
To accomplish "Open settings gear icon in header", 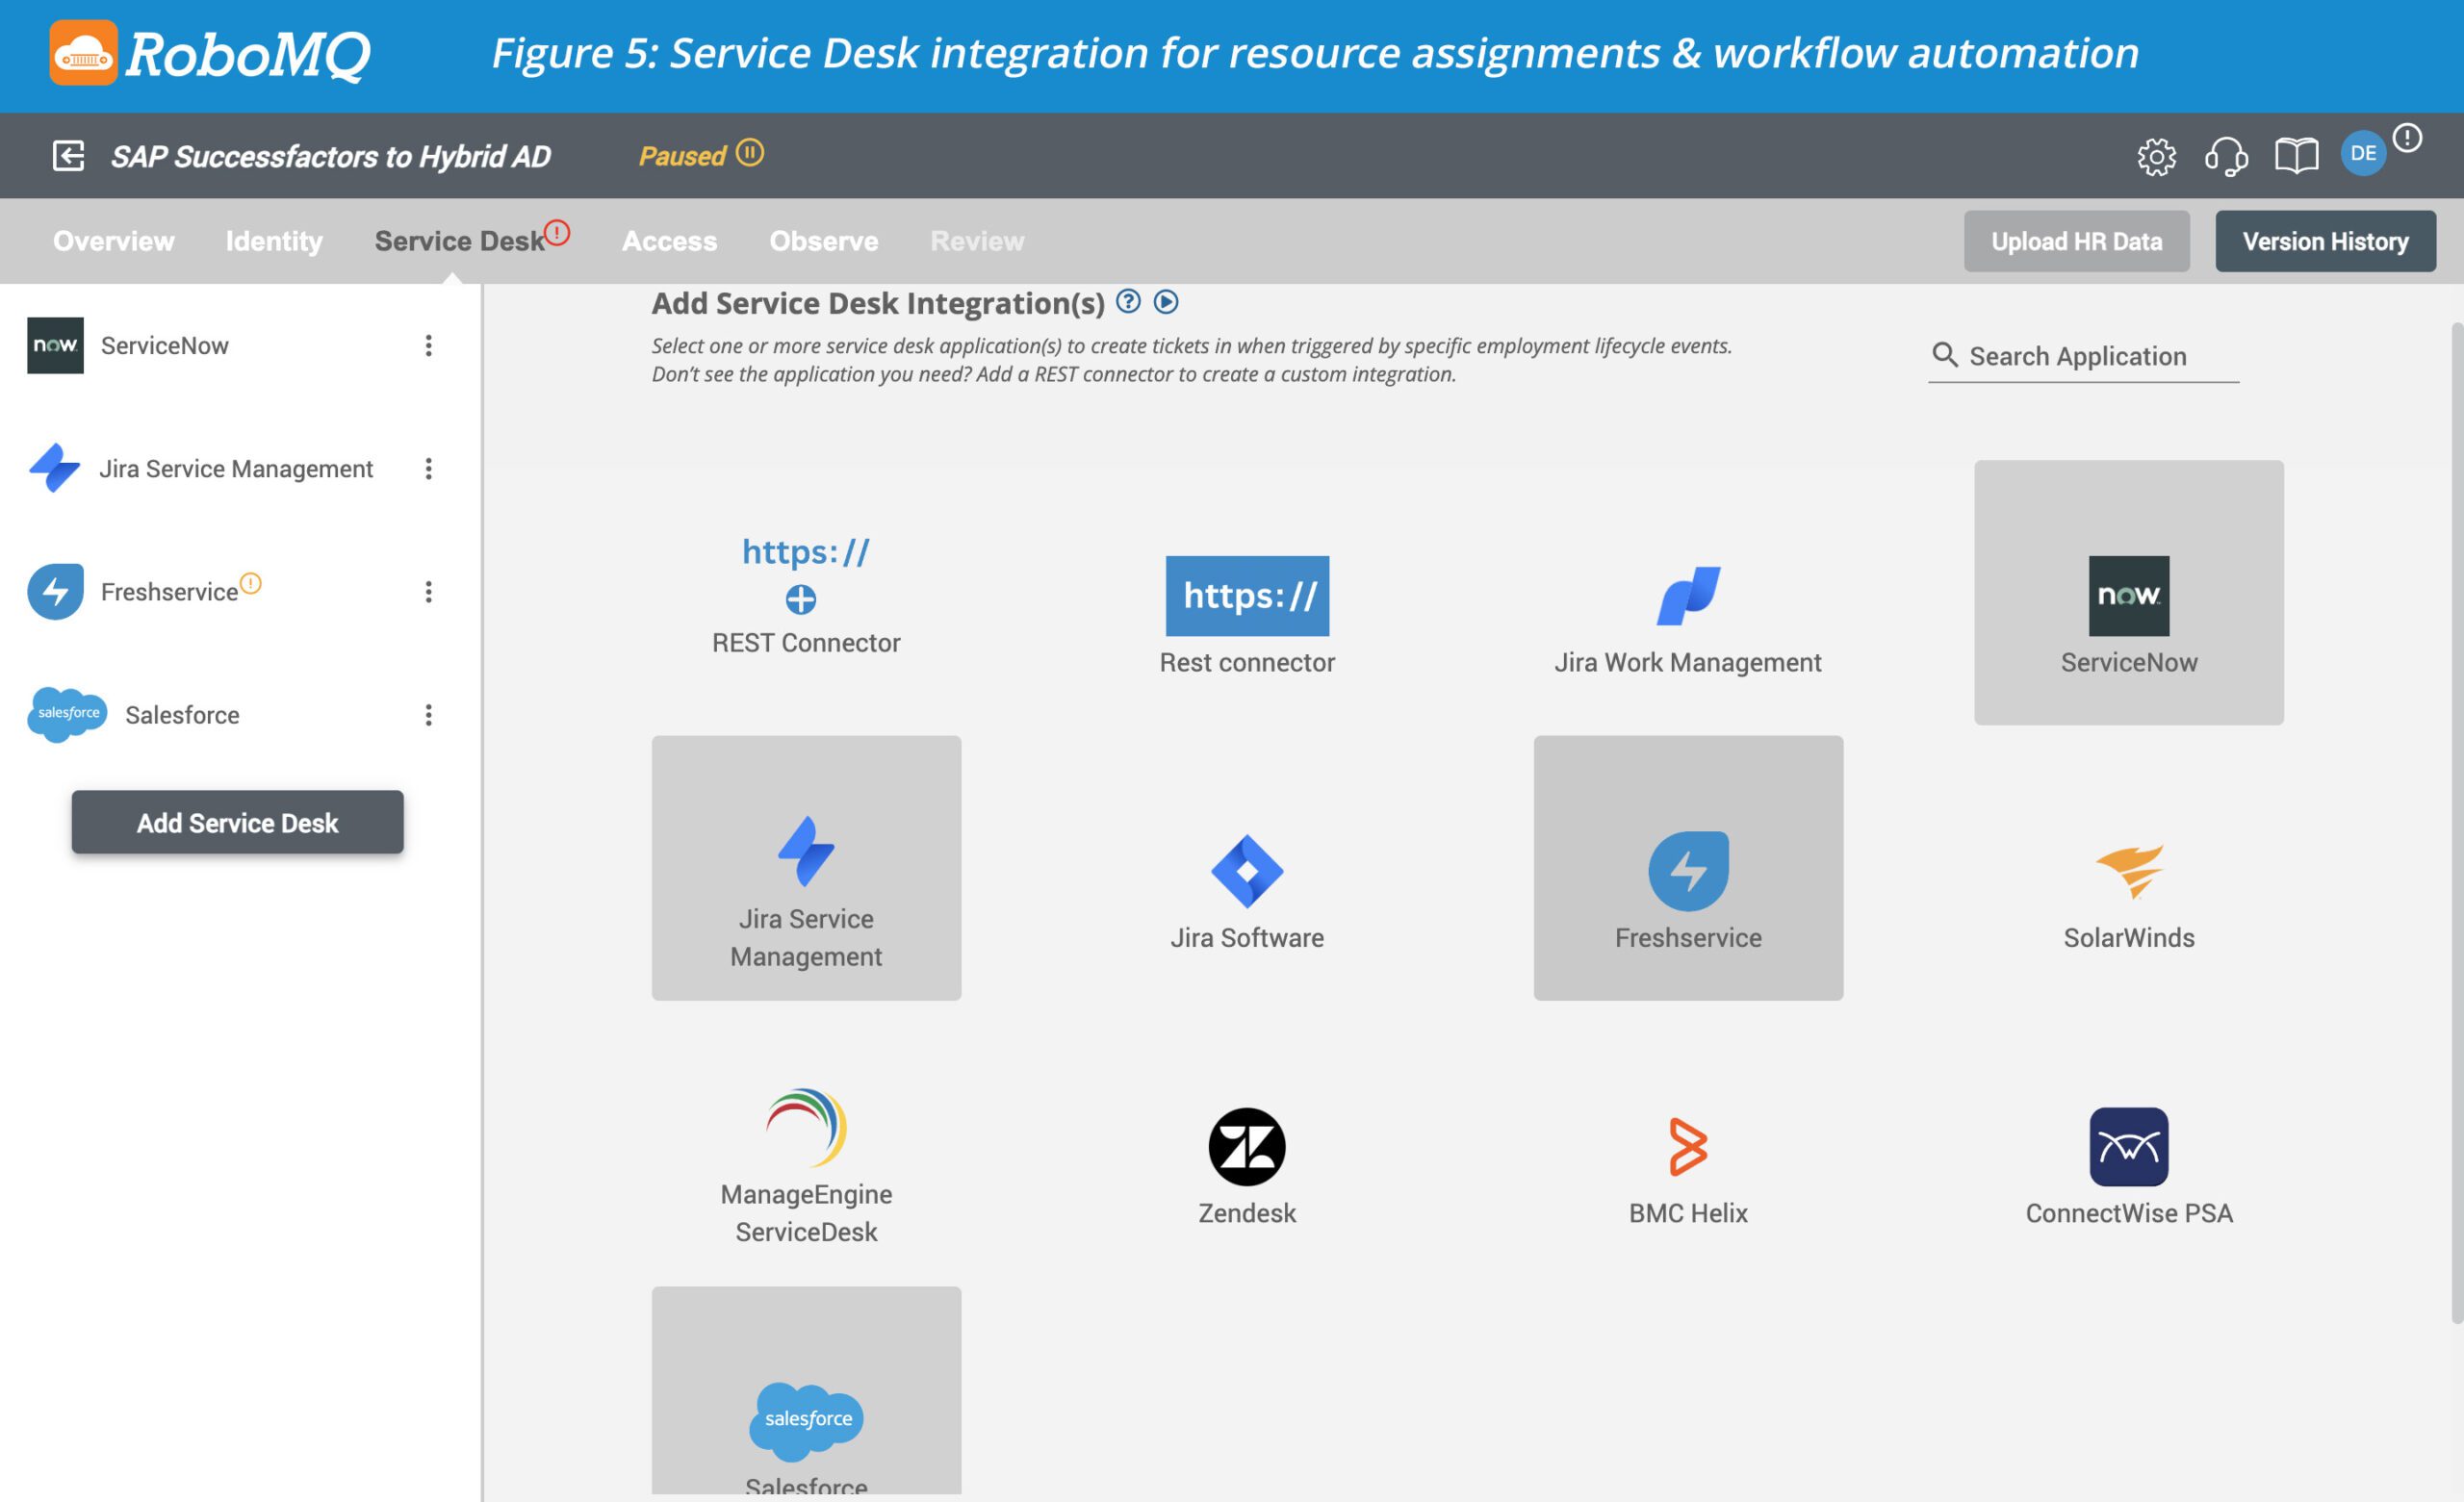I will tap(2156, 156).
